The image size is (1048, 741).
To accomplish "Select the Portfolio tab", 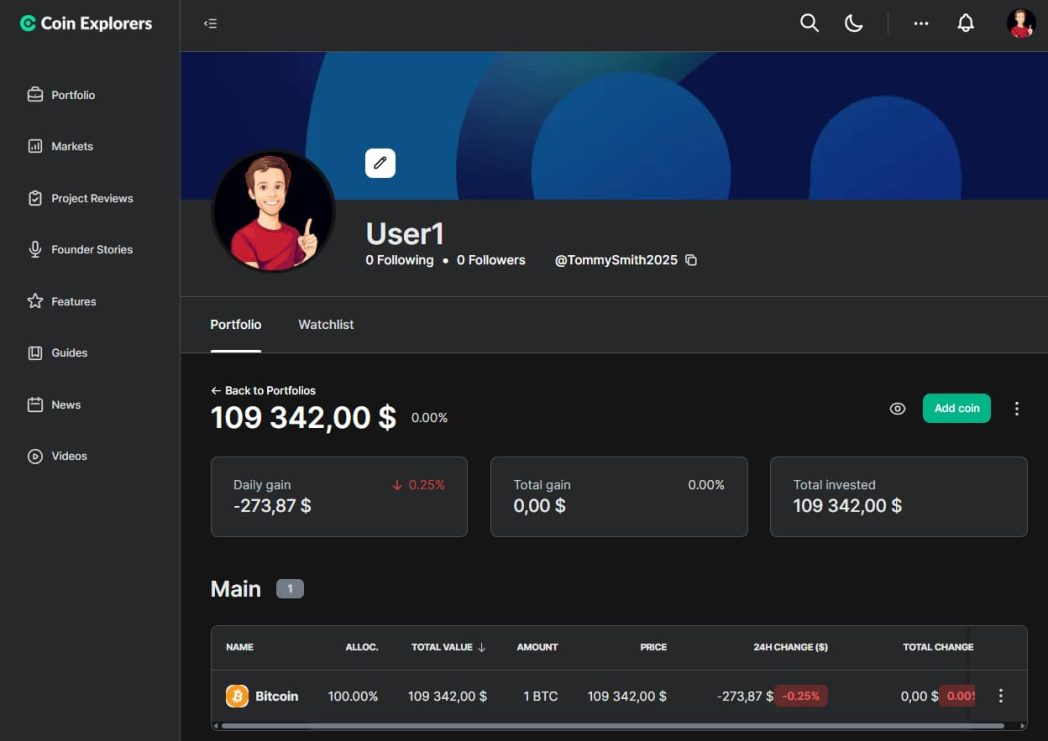I will [x=236, y=325].
